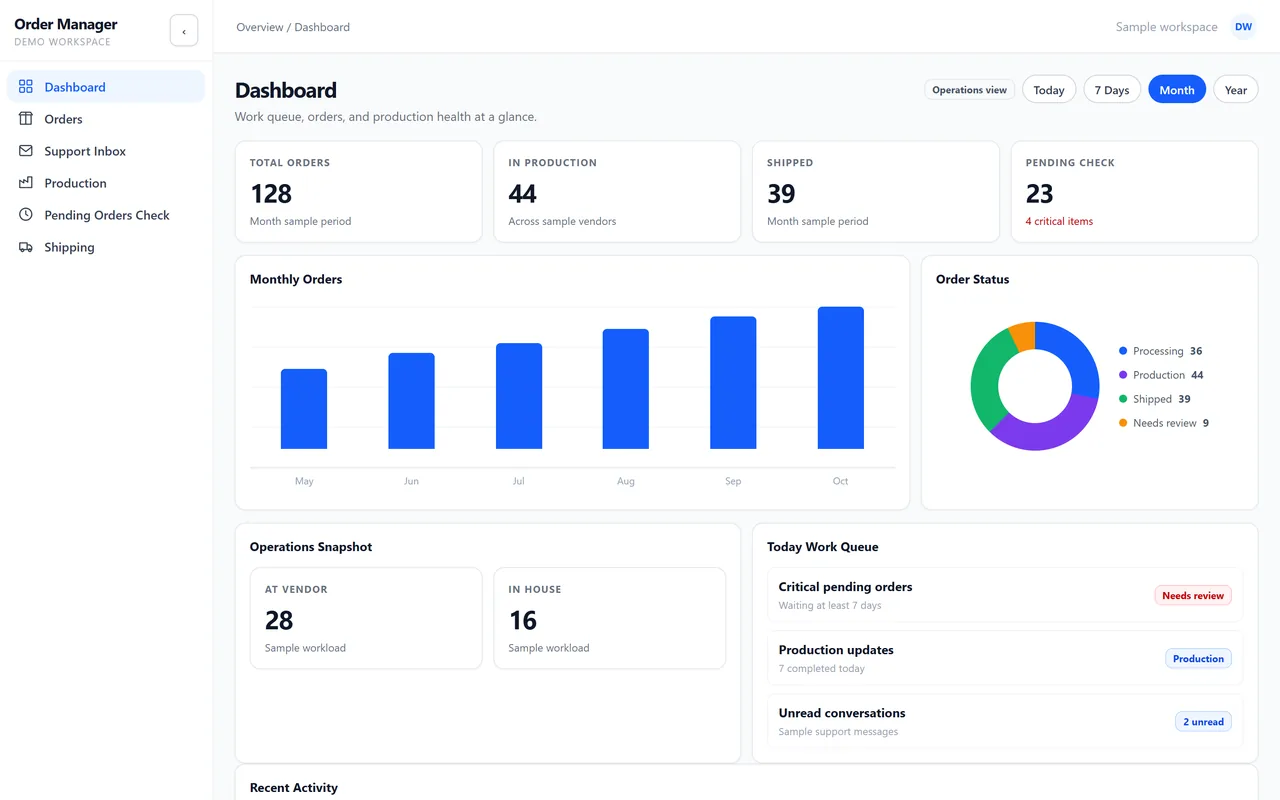Click the Shipping truck icon
The width and height of the screenshot is (1280, 800).
click(26, 247)
